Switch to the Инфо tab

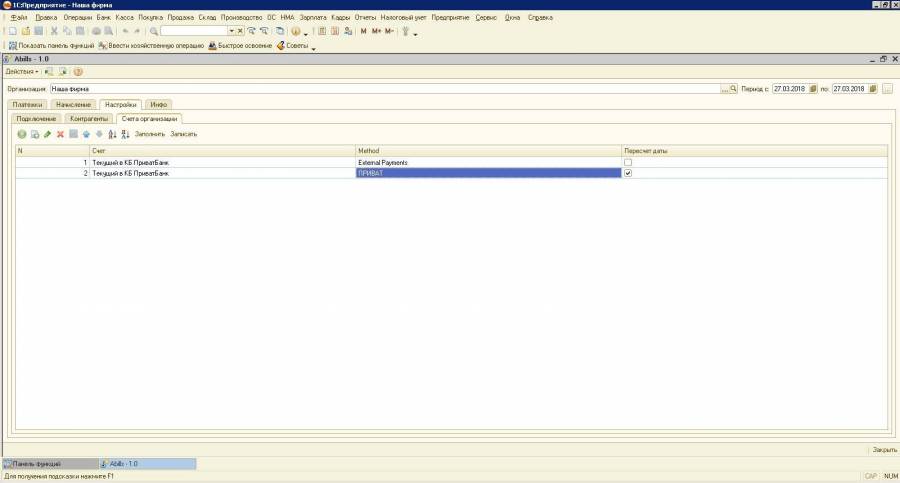click(158, 105)
